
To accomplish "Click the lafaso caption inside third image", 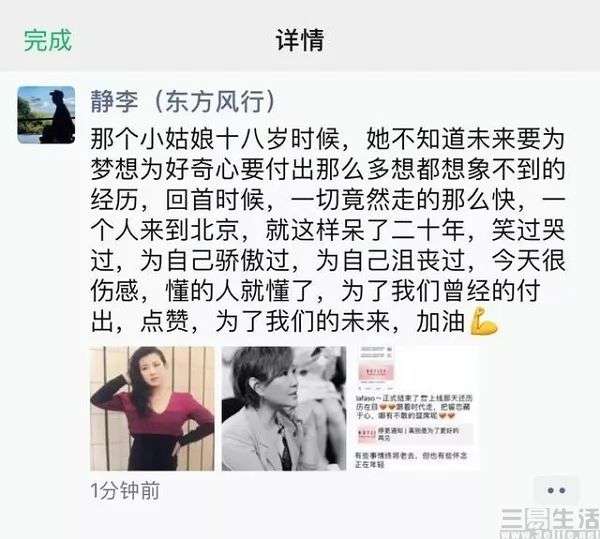I will [413, 407].
